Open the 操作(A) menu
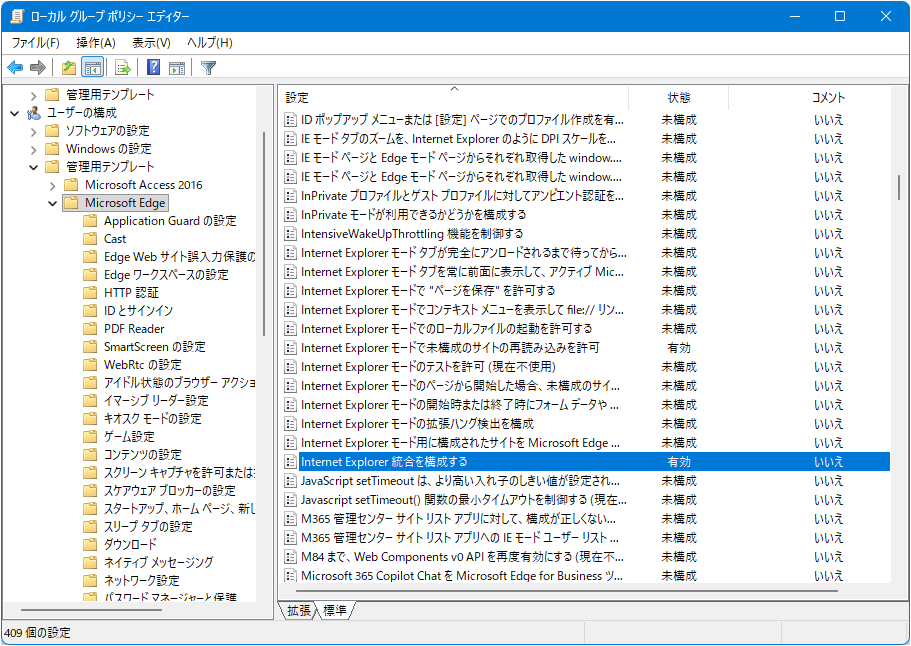 pyautogui.click(x=96, y=42)
